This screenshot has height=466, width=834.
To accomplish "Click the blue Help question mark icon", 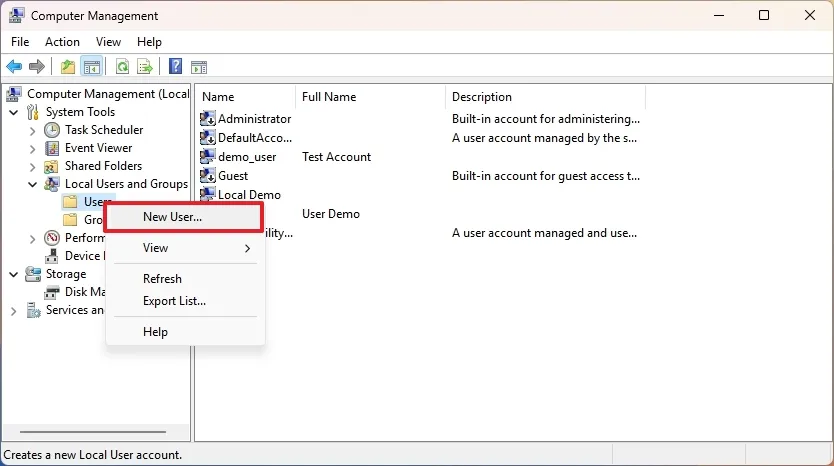I will click(x=175, y=67).
